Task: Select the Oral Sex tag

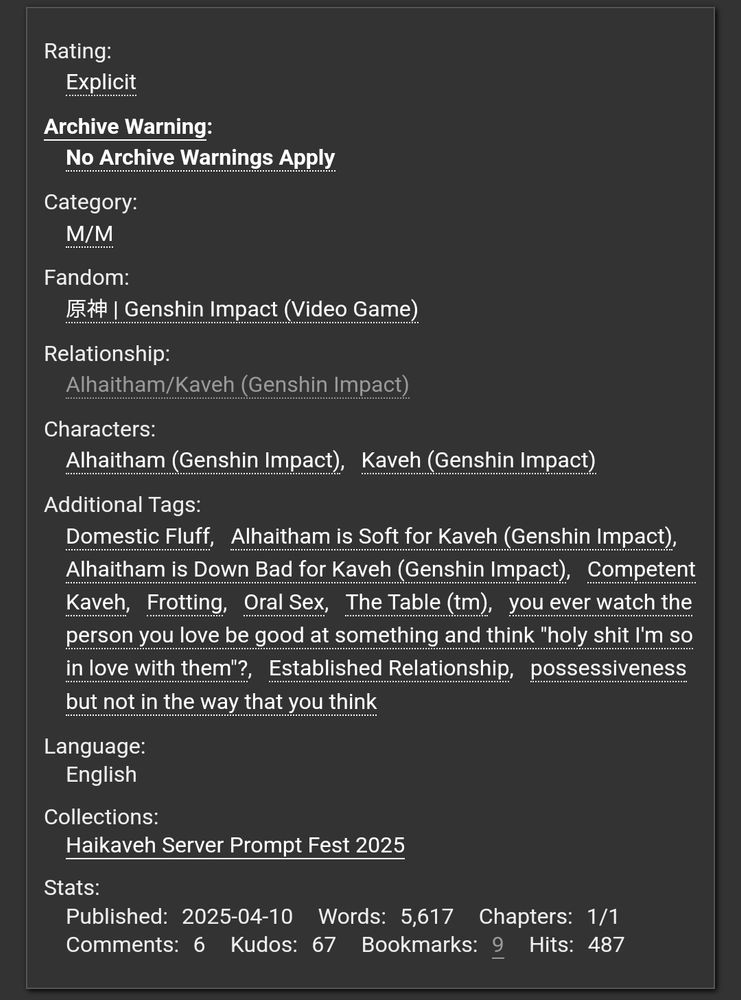Action: coord(284,603)
